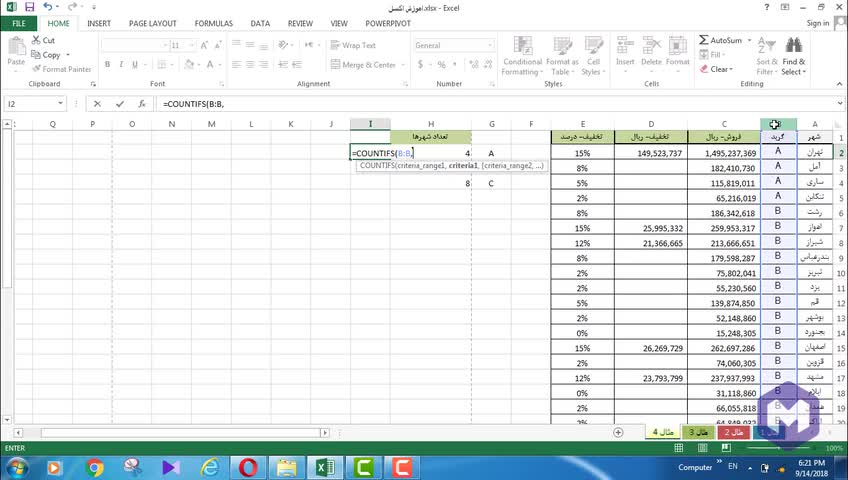The width and height of the screenshot is (848, 480).
Task: Toggle Bold formatting
Action: 107,65
